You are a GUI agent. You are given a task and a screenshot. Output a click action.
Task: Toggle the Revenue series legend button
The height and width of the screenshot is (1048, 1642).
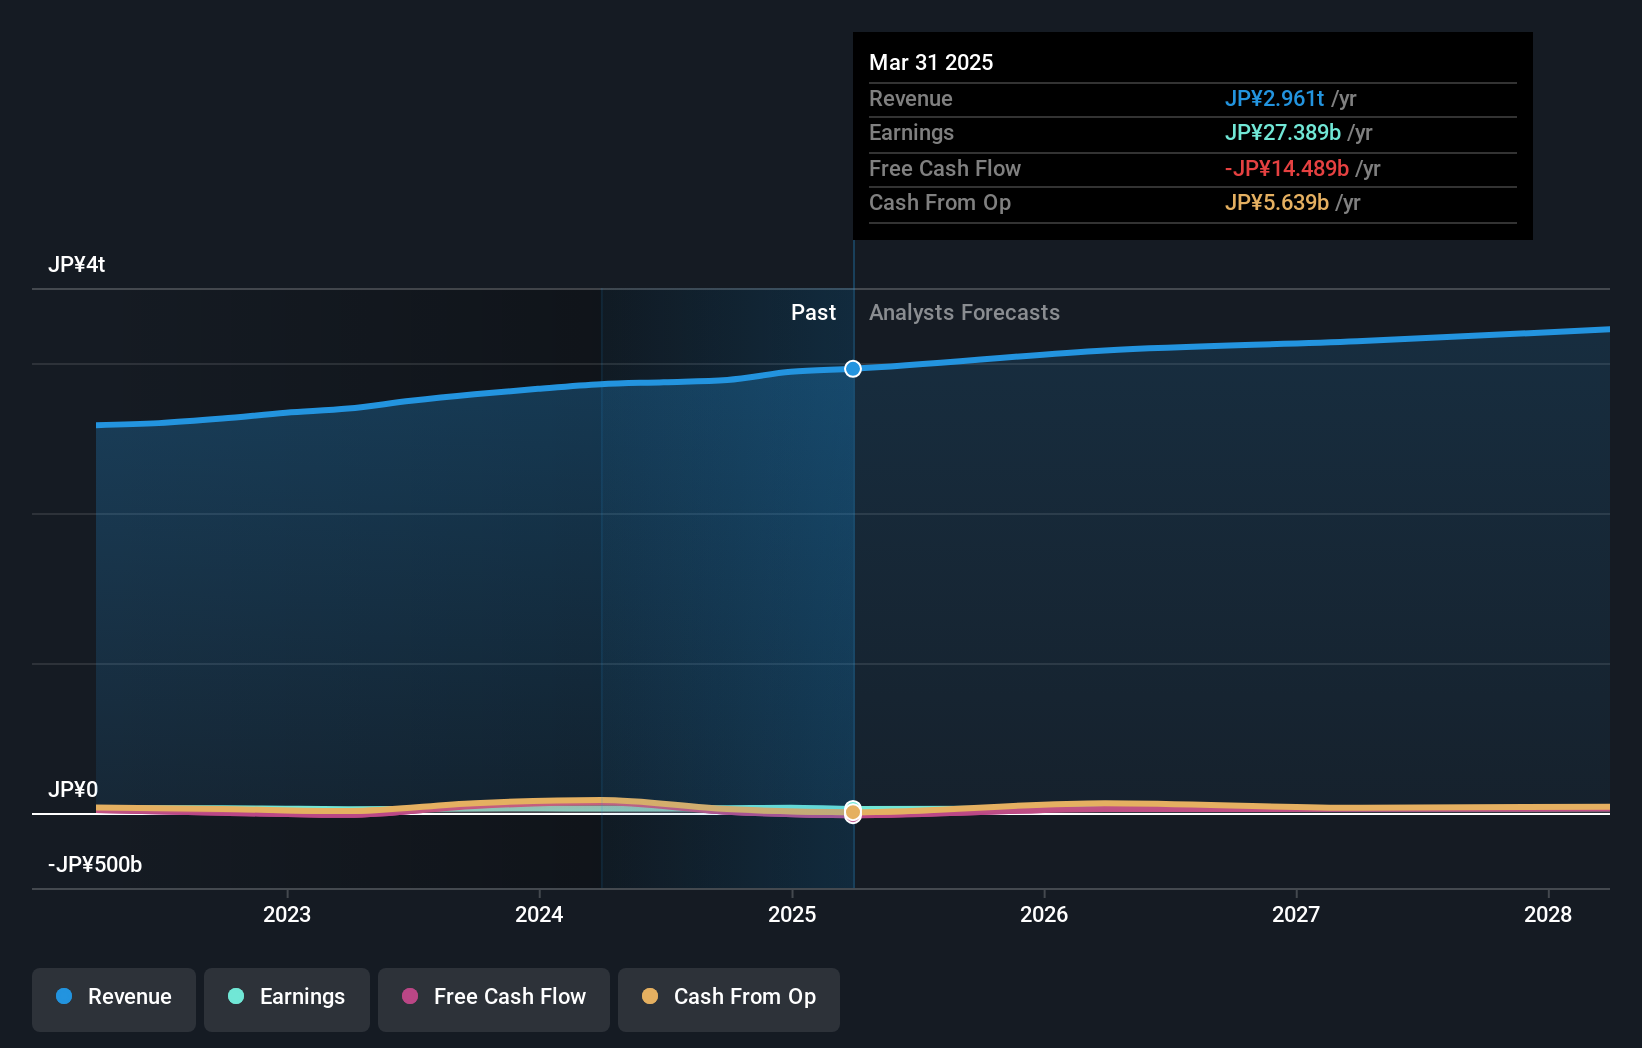point(114,999)
